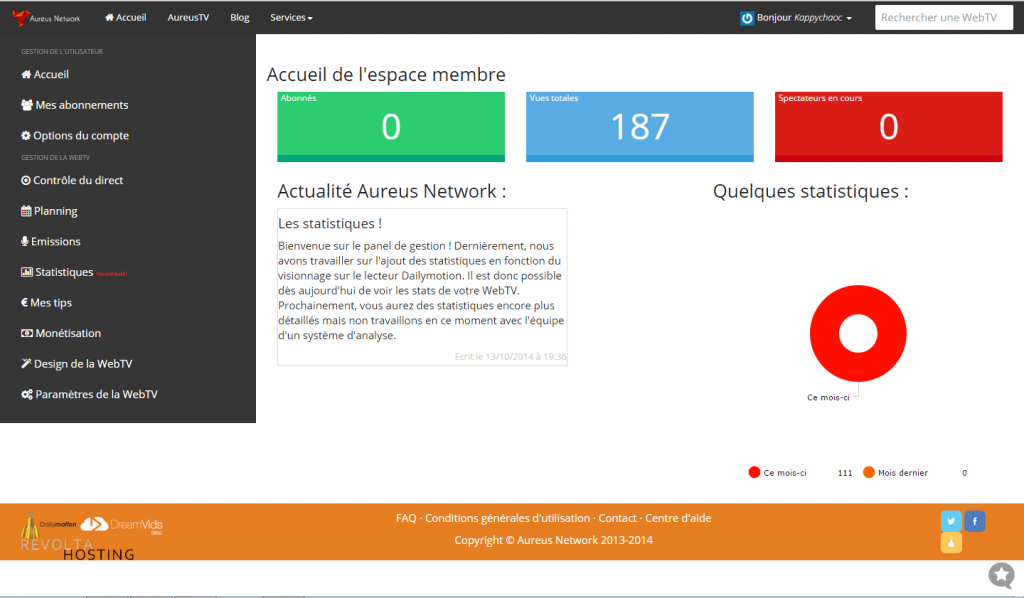Open the Facebook icon in footer
The height and width of the screenshot is (598, 1024).
975,521
